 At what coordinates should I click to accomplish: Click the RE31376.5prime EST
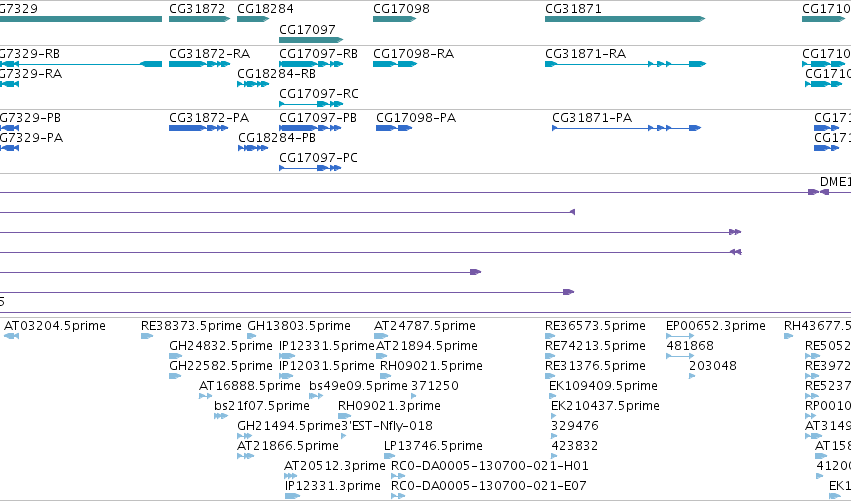(x=550, y=376)
